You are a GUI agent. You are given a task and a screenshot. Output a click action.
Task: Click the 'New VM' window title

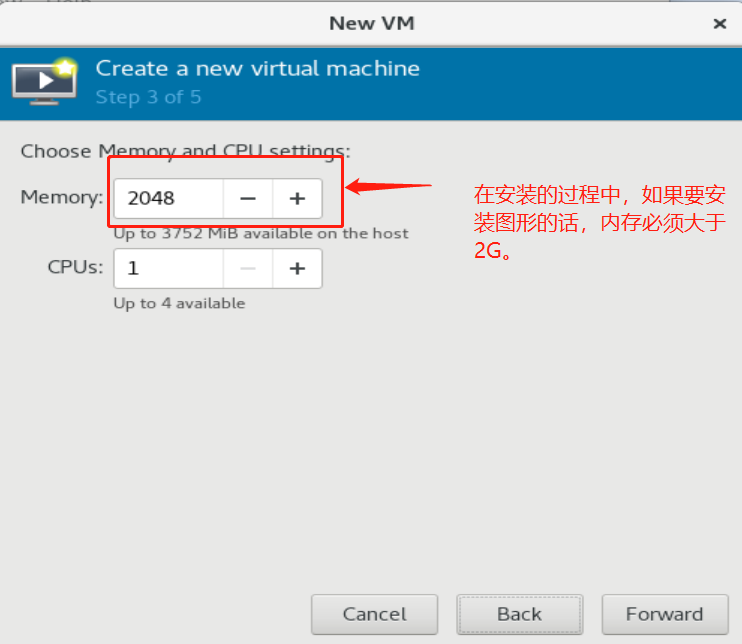[372, 23]
